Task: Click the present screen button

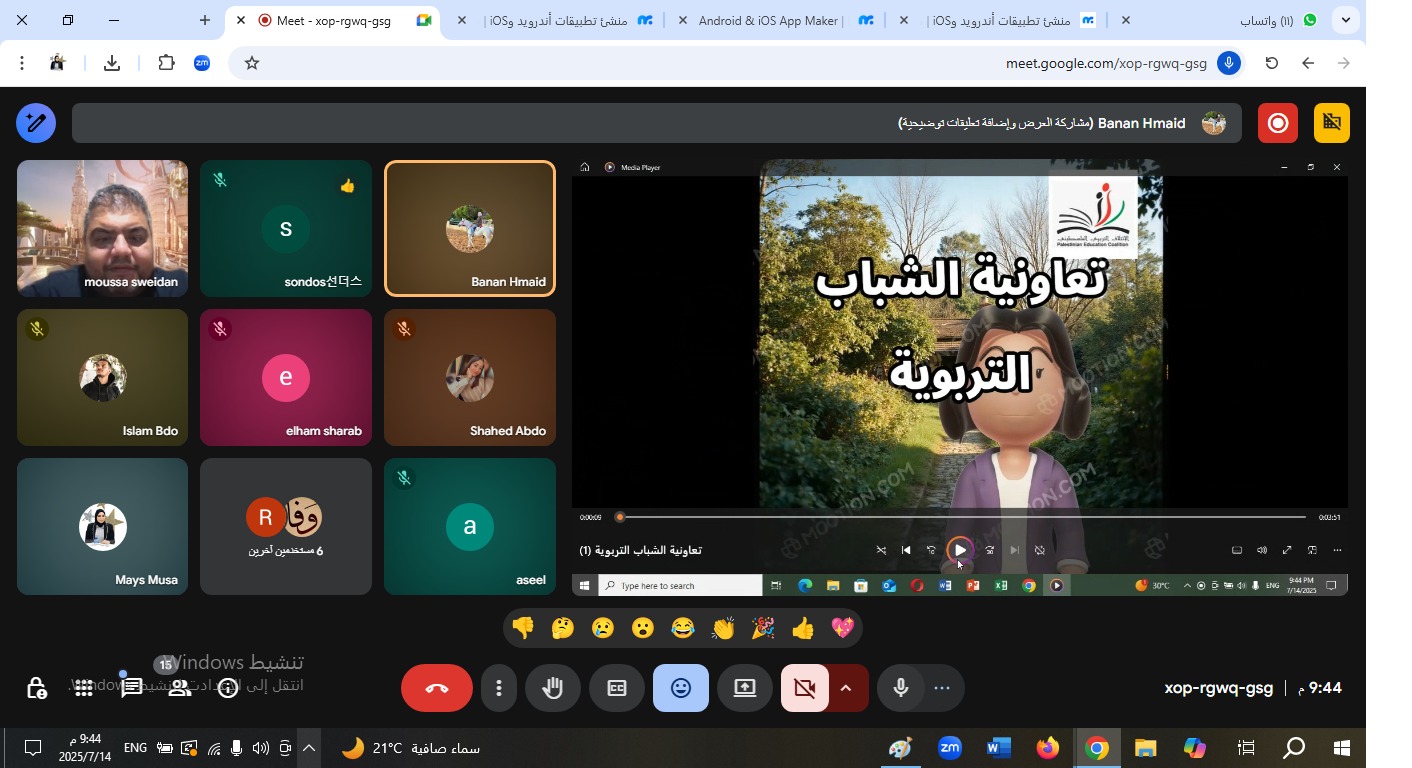Action: pos(745,688)
